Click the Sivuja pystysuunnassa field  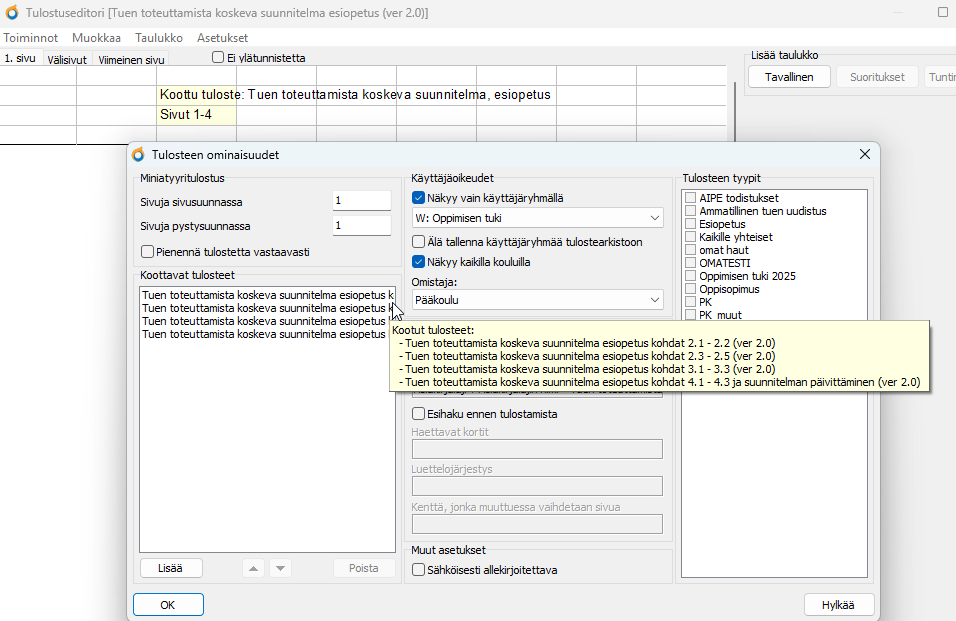[362, 225]
